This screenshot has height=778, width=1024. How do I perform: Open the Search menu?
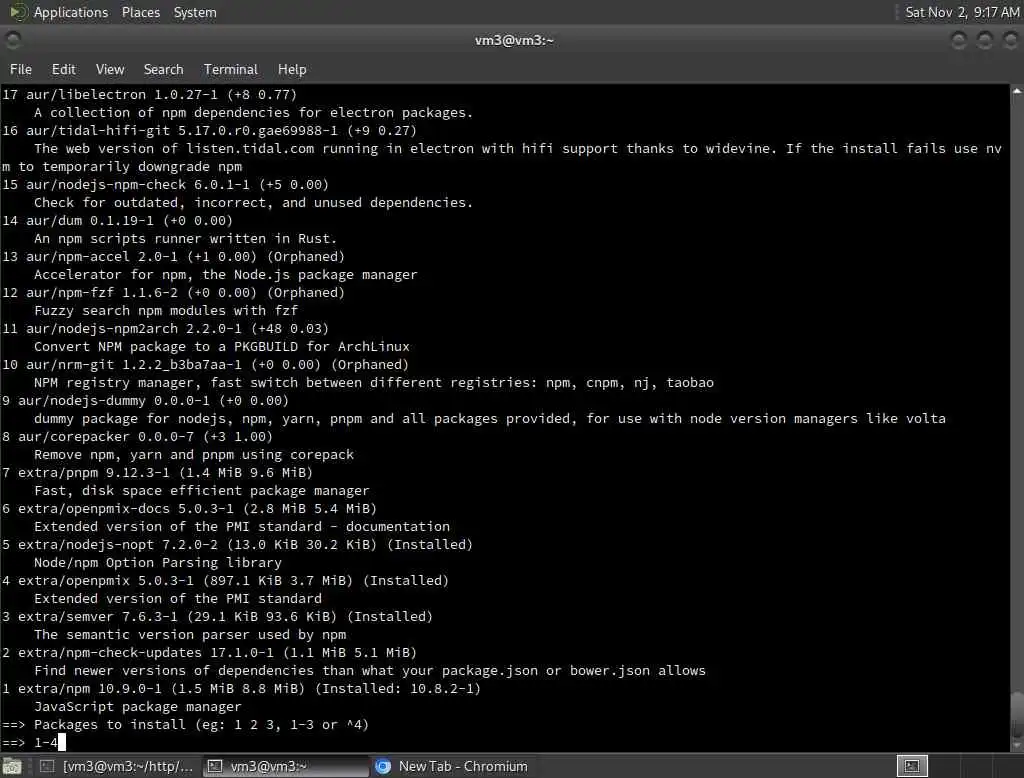[163, 69]
